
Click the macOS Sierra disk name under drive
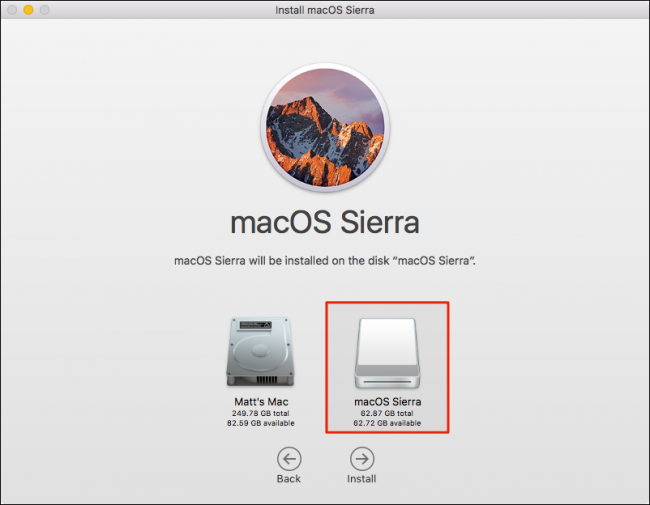pos(388,401)
